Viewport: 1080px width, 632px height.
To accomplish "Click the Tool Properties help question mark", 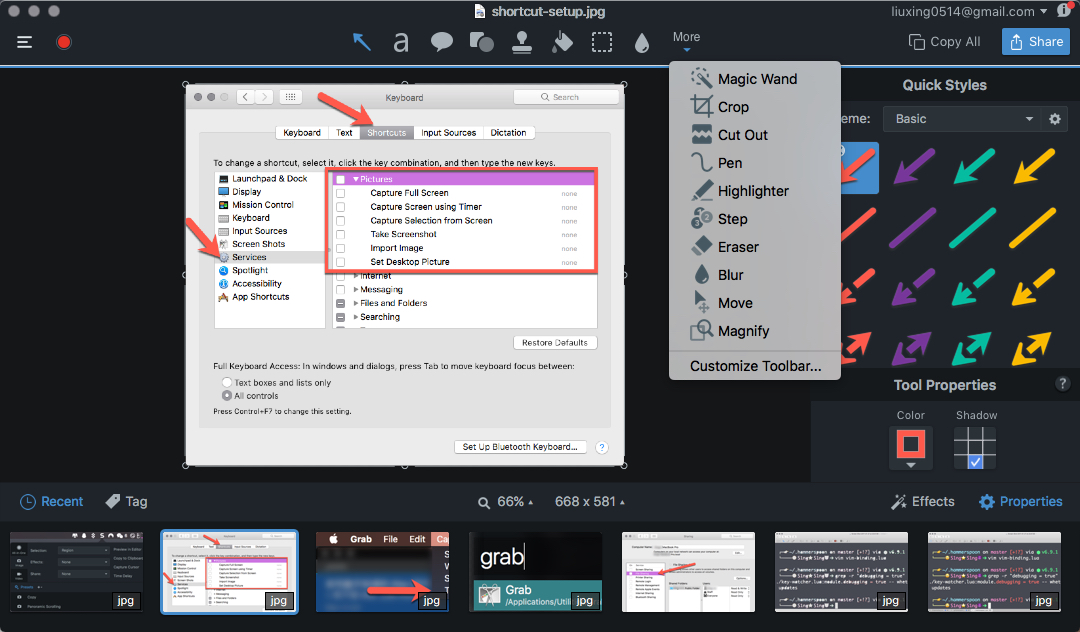I will (1062, 384).
